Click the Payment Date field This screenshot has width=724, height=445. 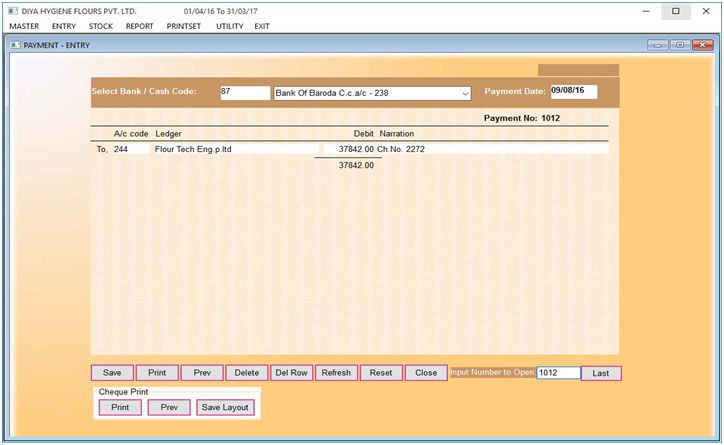[x=573, y=92]
